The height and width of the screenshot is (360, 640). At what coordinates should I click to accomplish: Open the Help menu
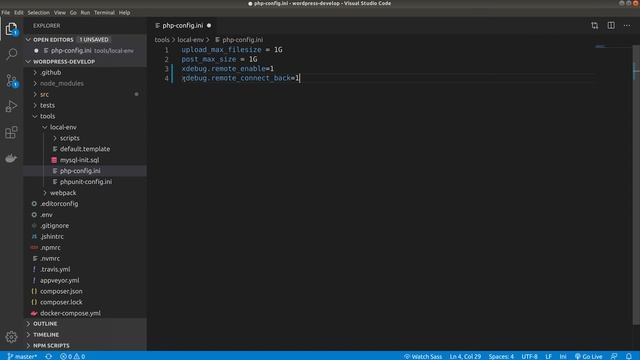tap(124, 13)
